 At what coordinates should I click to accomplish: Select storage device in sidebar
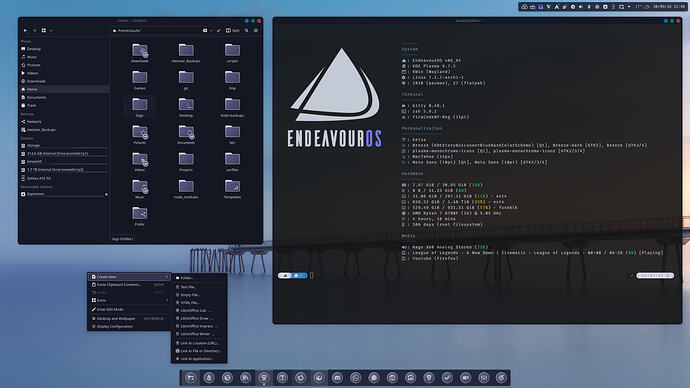point(64,145)
